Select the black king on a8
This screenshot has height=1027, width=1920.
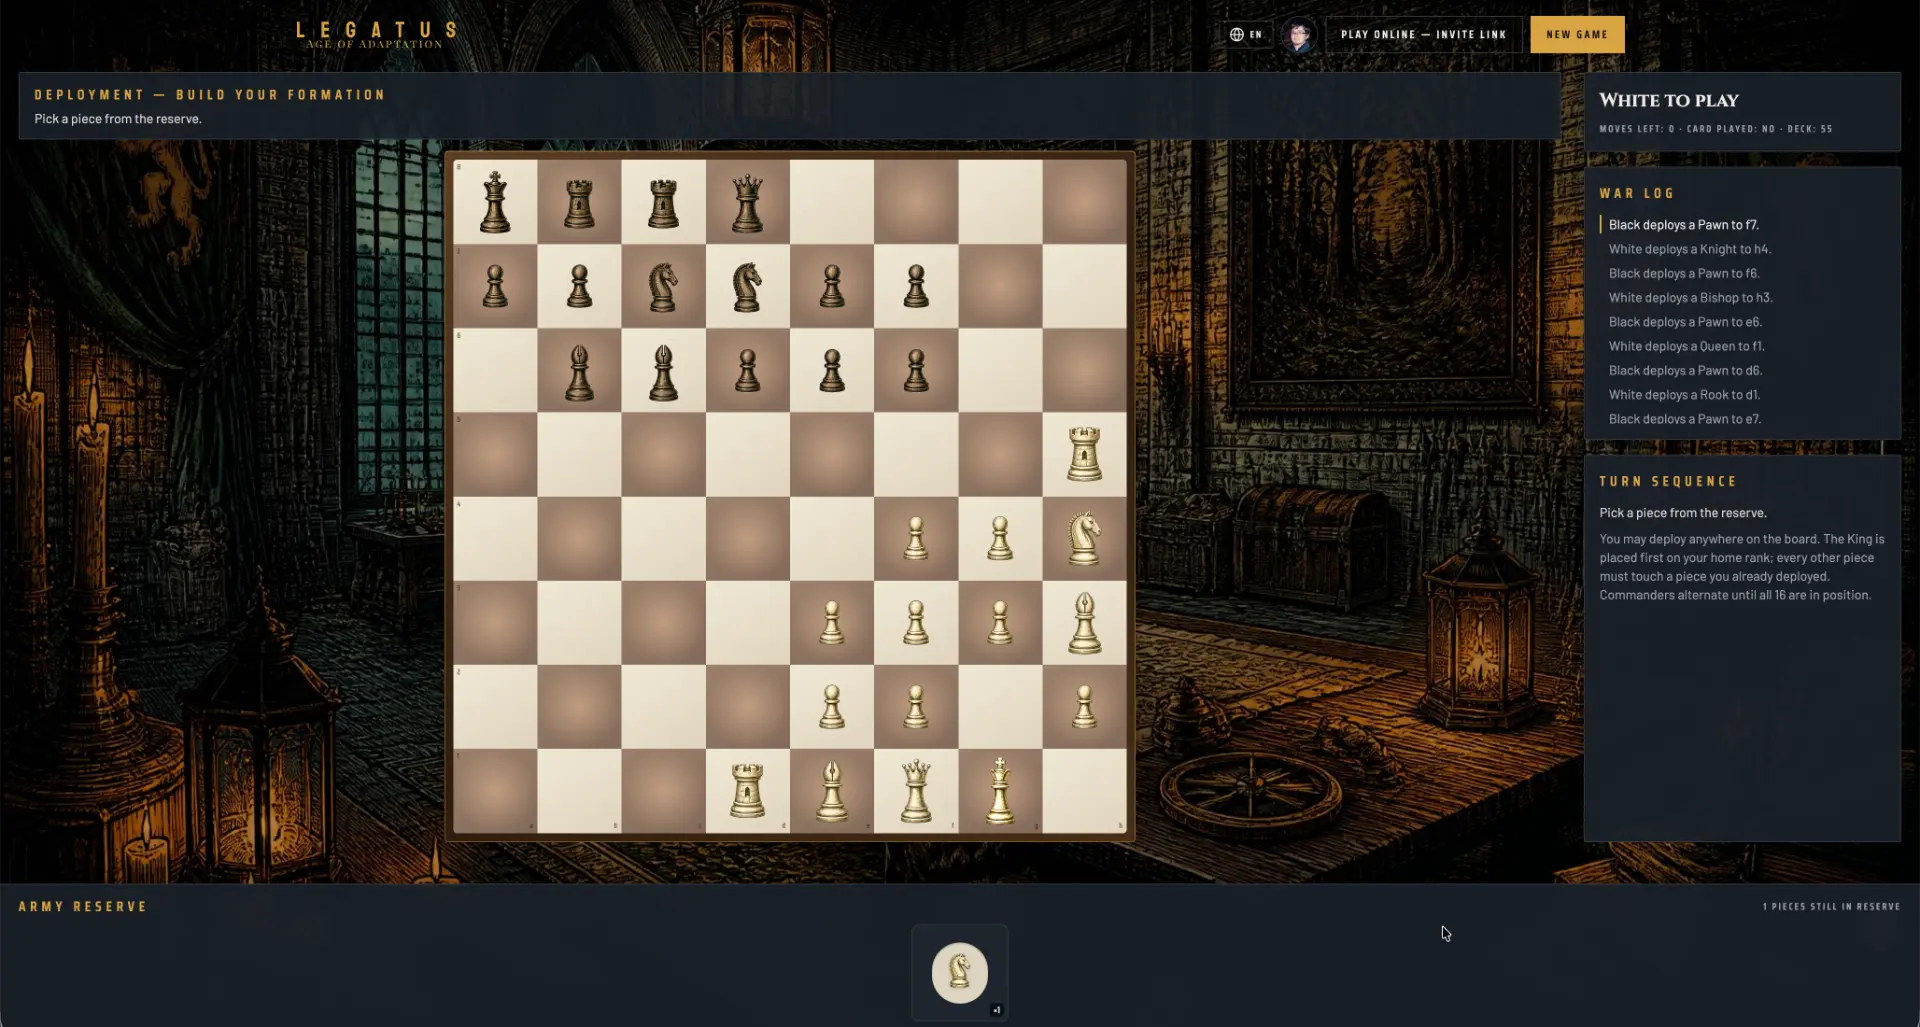pos(495,202)
